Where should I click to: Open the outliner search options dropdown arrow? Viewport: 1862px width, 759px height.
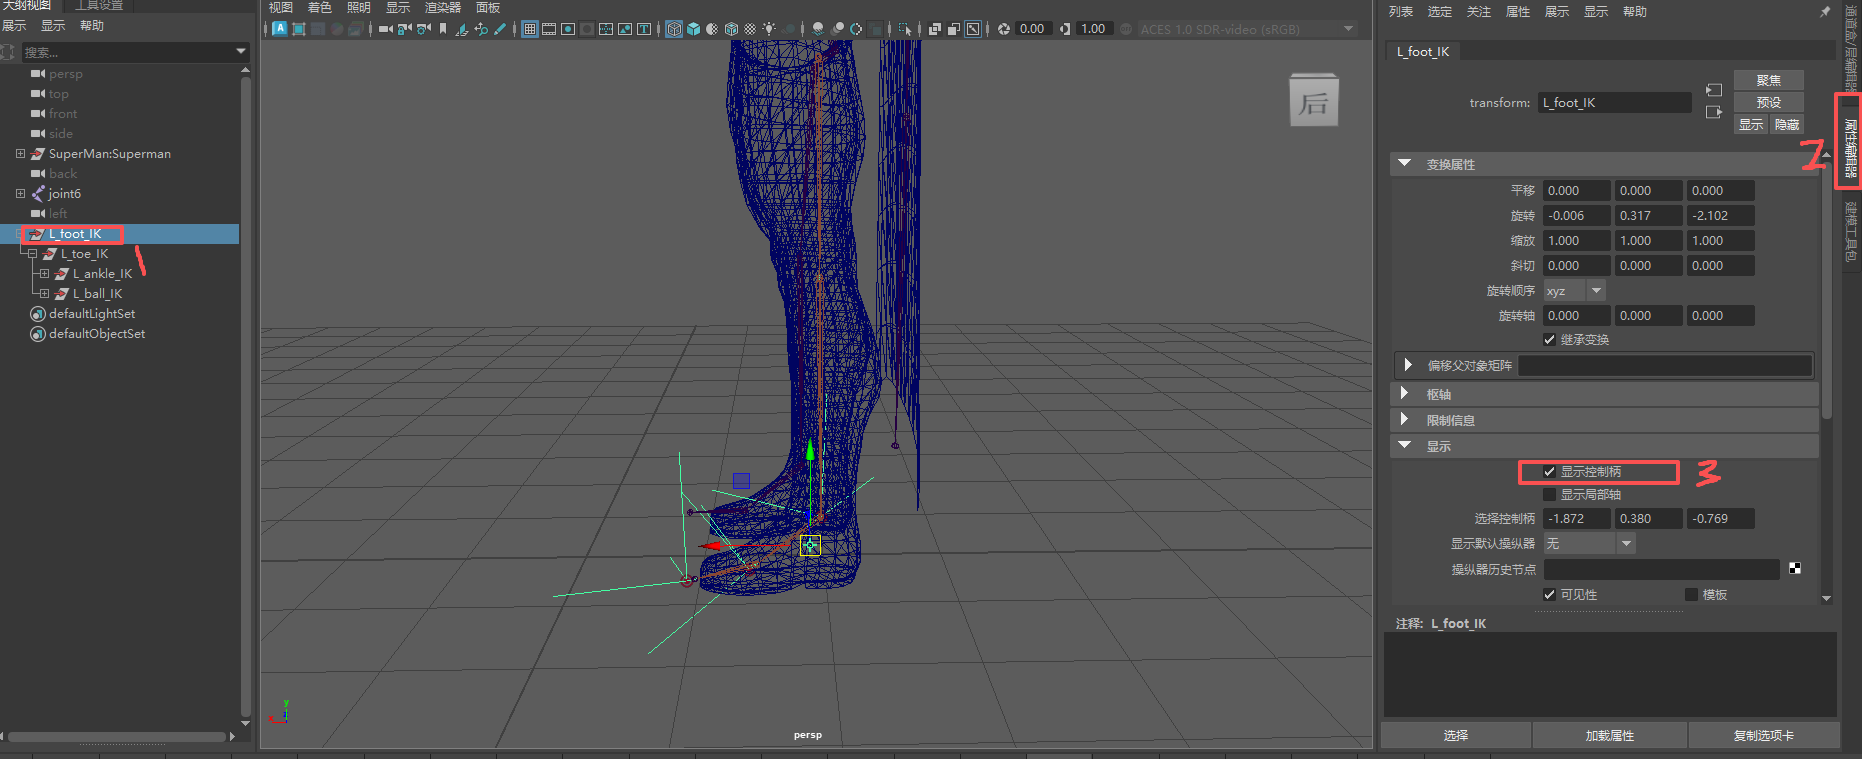(x=241, y=51)
